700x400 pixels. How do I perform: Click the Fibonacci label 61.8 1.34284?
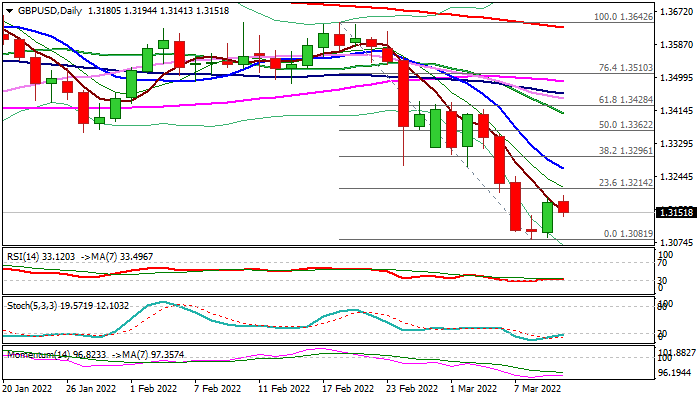click(x=625, y=100)
